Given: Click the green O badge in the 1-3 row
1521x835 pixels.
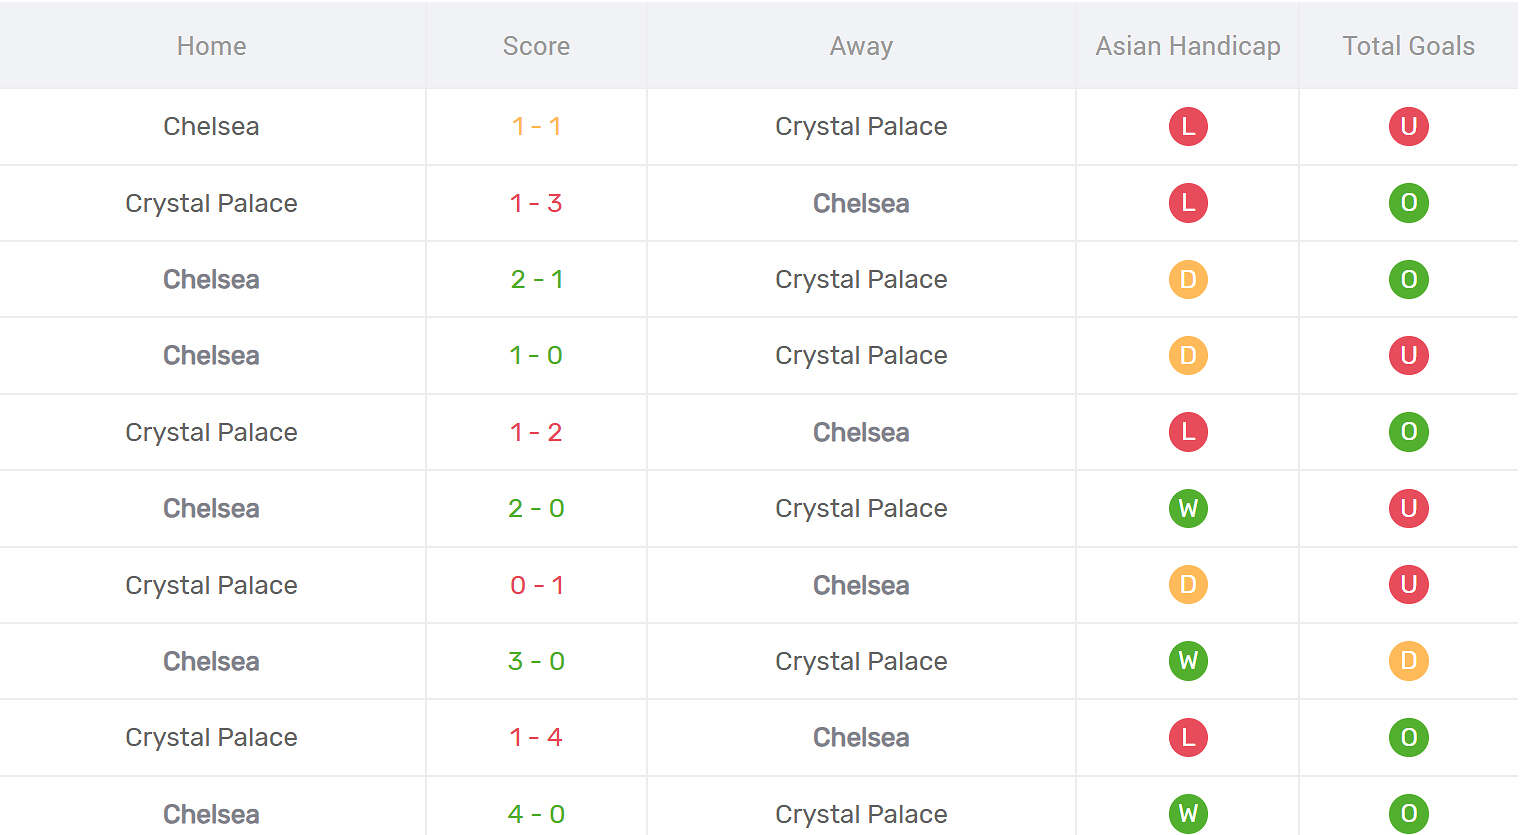Looking at the screenshot, I should 1408,203.
